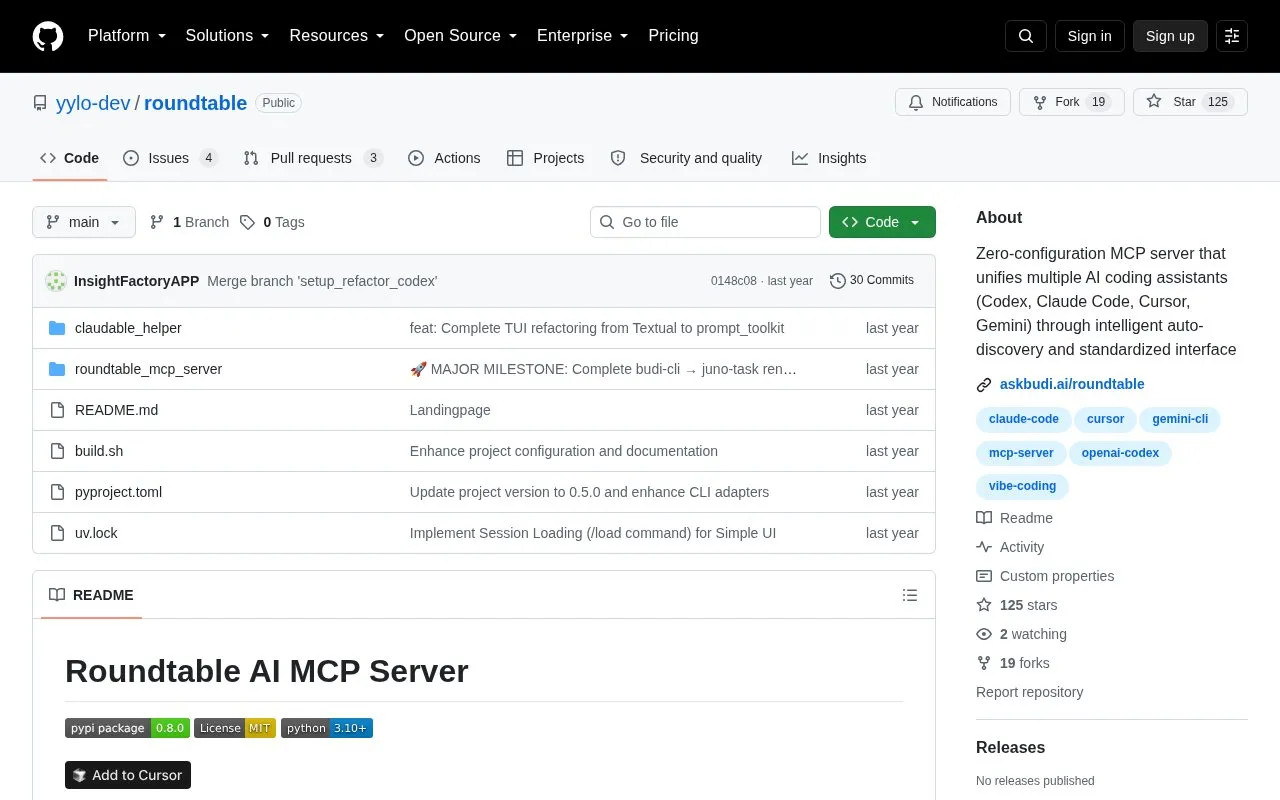Open the README outline list icon
The height and width of the screenshot is (800, 1280).
pyautogui.click(x=910, y=595)
